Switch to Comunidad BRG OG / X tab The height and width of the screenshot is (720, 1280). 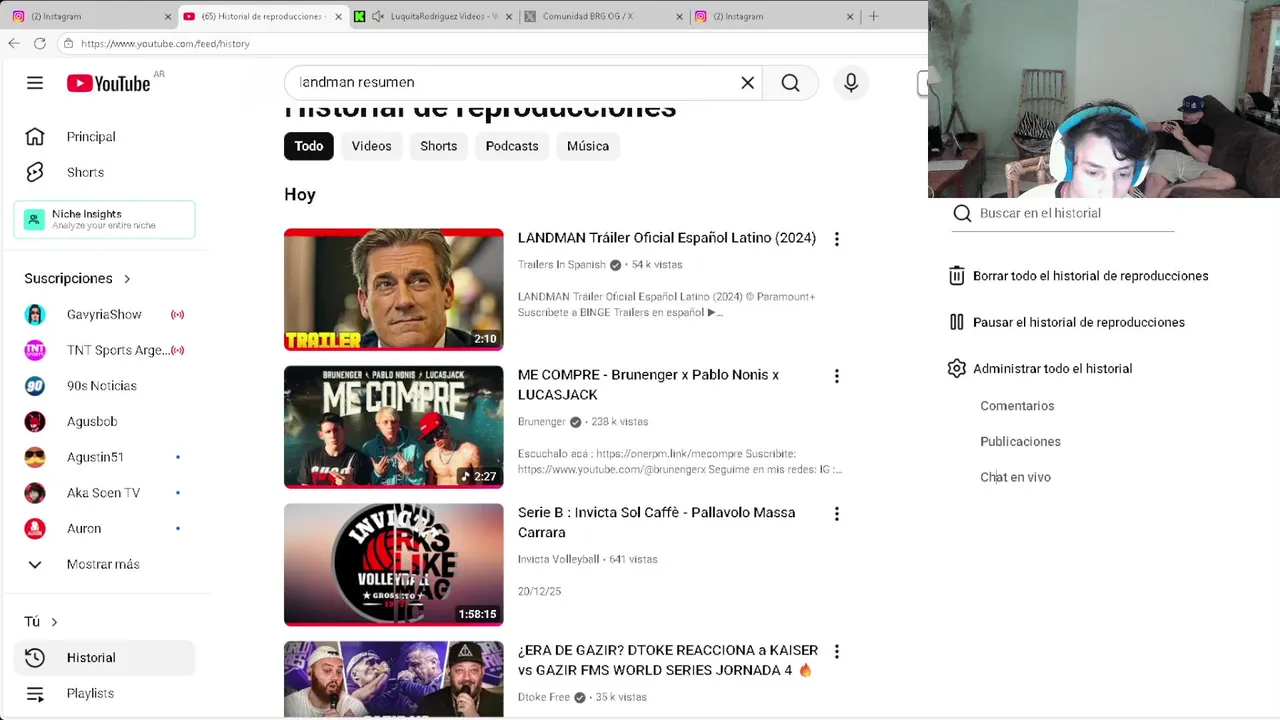pos(602,16)
